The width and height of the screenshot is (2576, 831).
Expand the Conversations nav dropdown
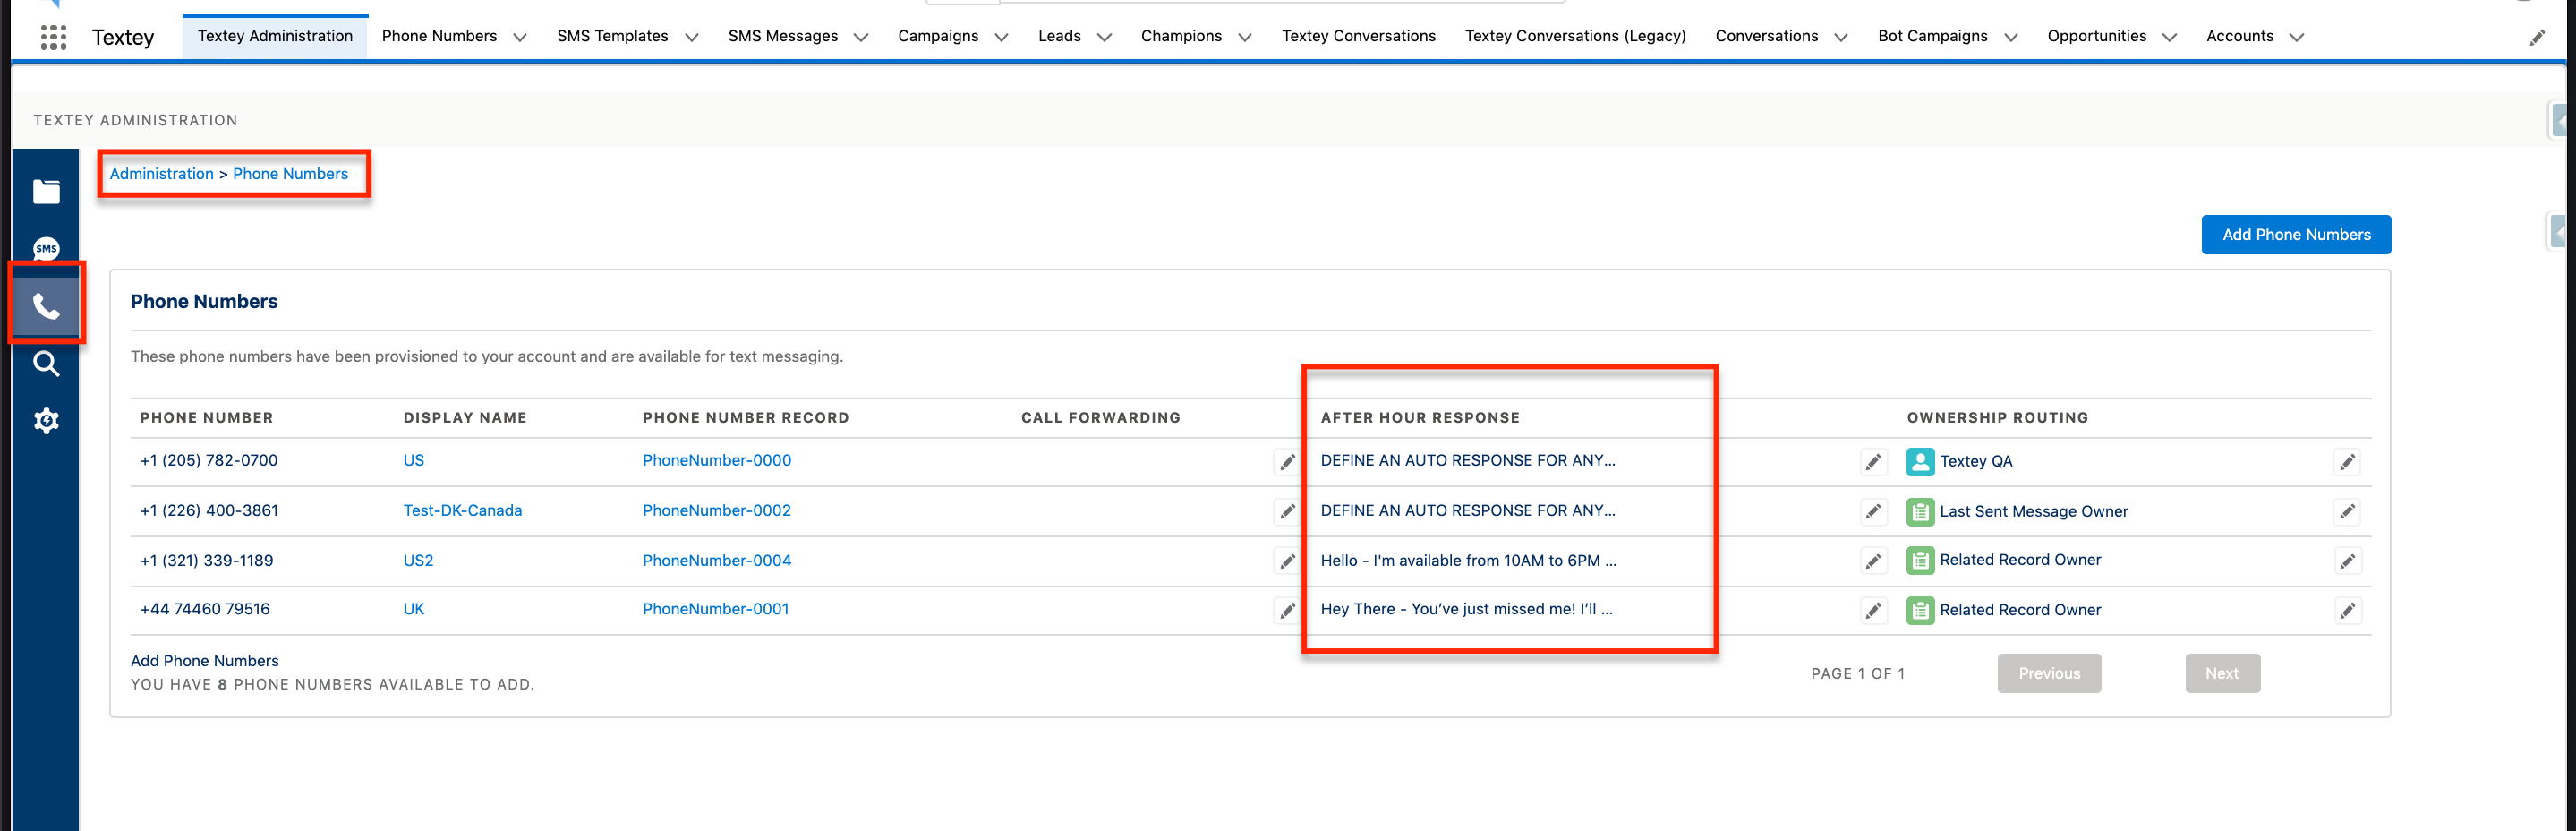[x=1841, y=37]
